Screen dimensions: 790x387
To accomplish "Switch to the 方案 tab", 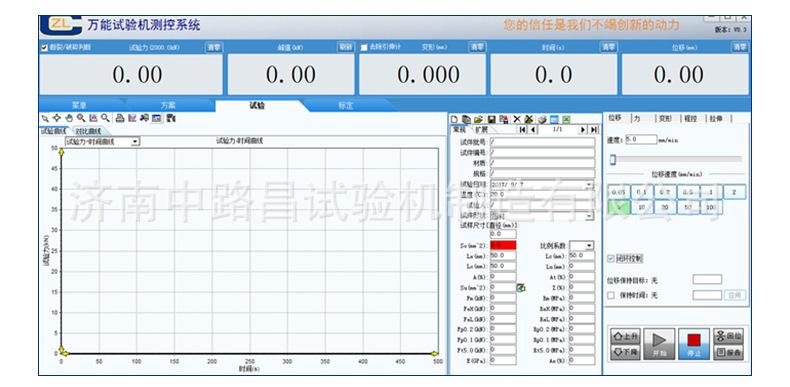I will click(x=168, y=105).
